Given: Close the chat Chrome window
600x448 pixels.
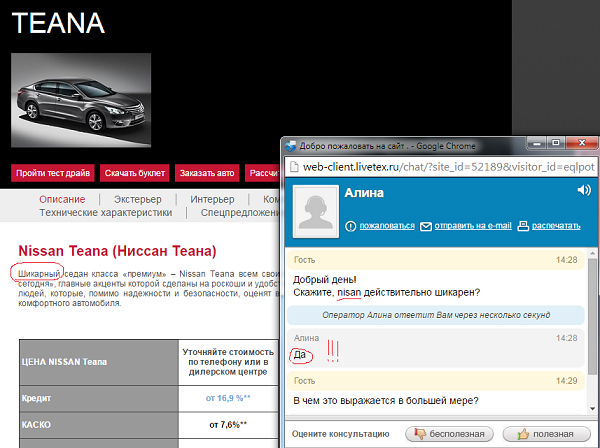Looking at the screenshot, I should pyautogui.click(x=582, y=143).
